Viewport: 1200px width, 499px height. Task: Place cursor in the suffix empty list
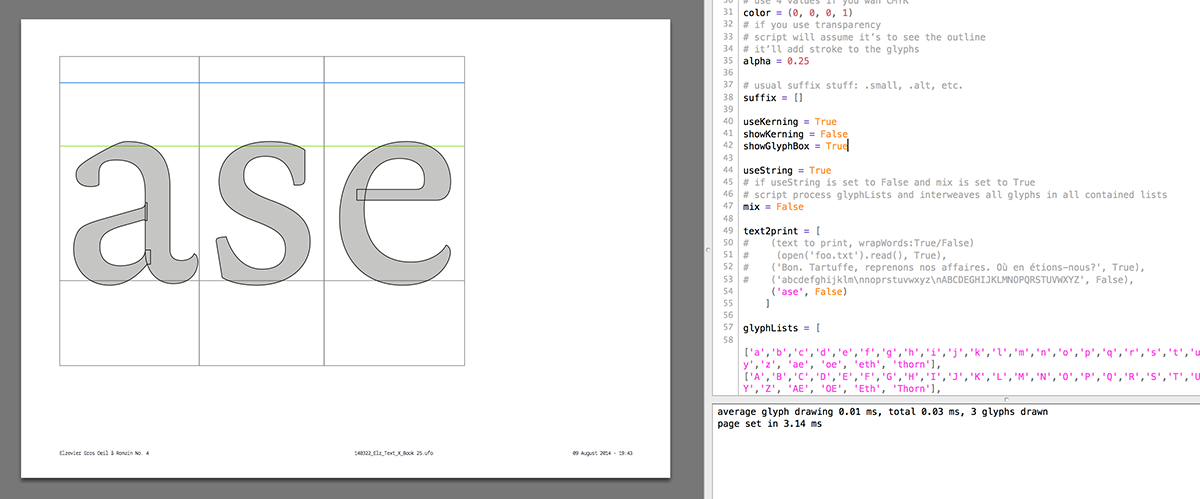pyautogui.click(x=800, y=98)
